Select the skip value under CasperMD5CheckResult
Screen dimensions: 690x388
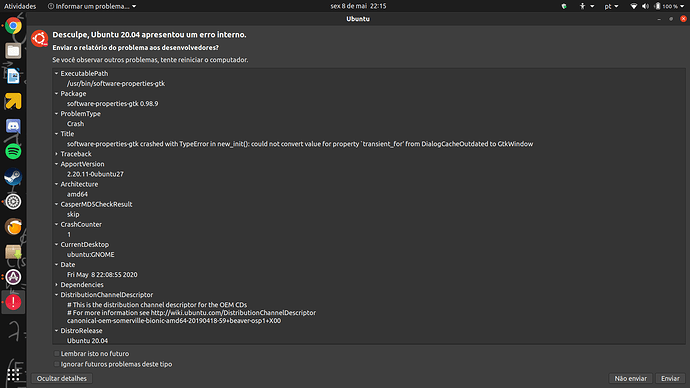(73, 215)
